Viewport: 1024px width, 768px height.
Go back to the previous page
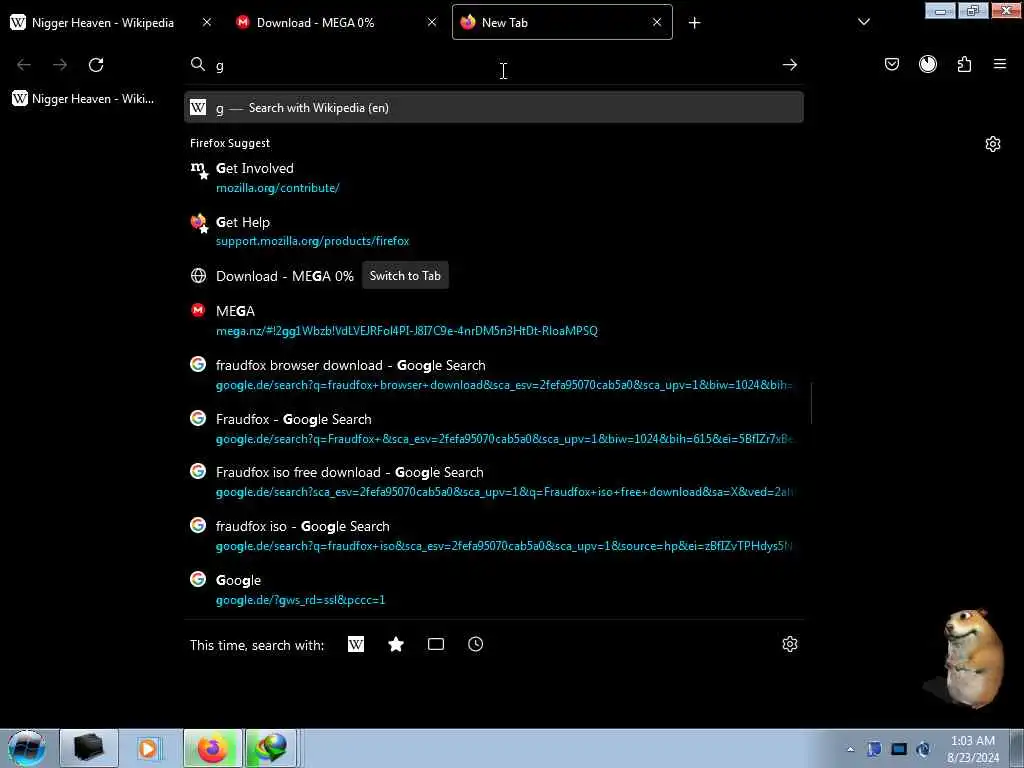[24, 65]
